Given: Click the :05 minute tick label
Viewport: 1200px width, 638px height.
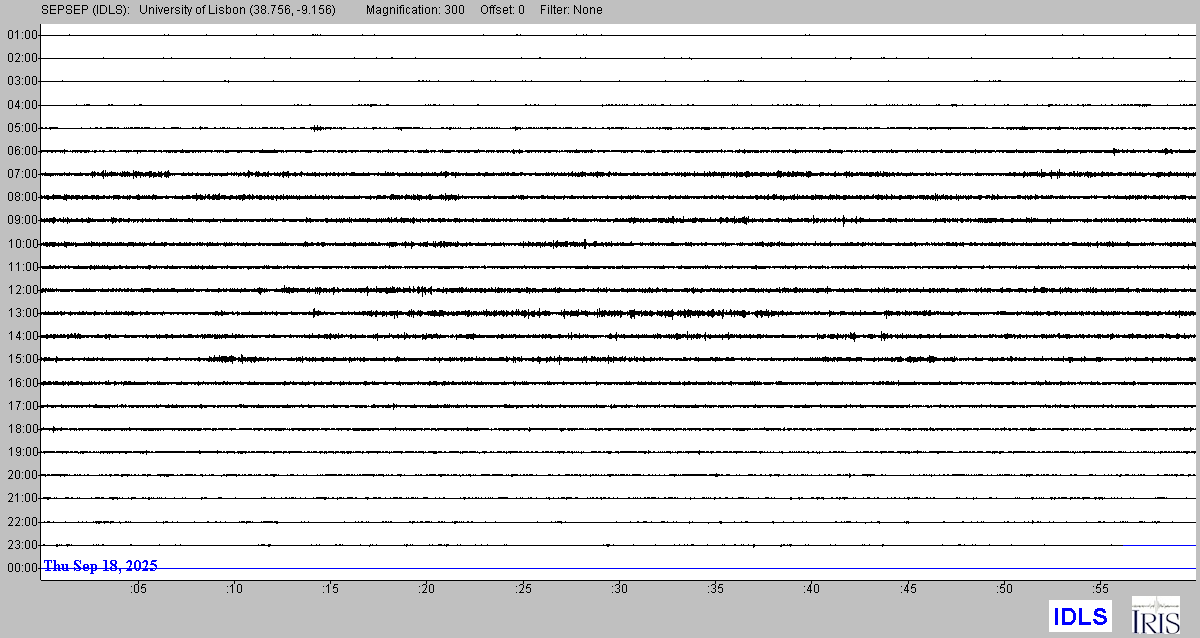Looking at the screenshot, I should point(137,589).
